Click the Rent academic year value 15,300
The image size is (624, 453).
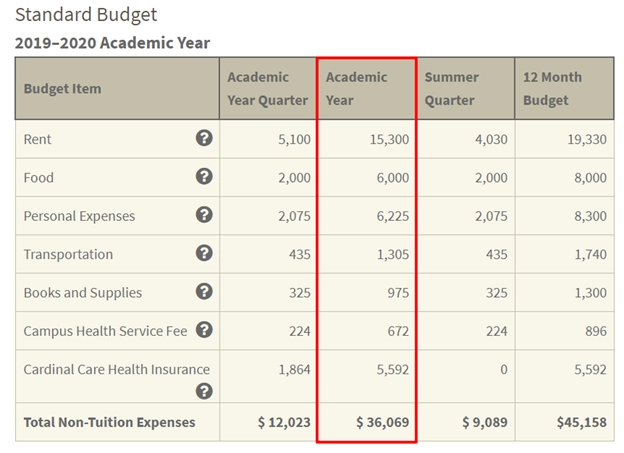click(388, 139)
